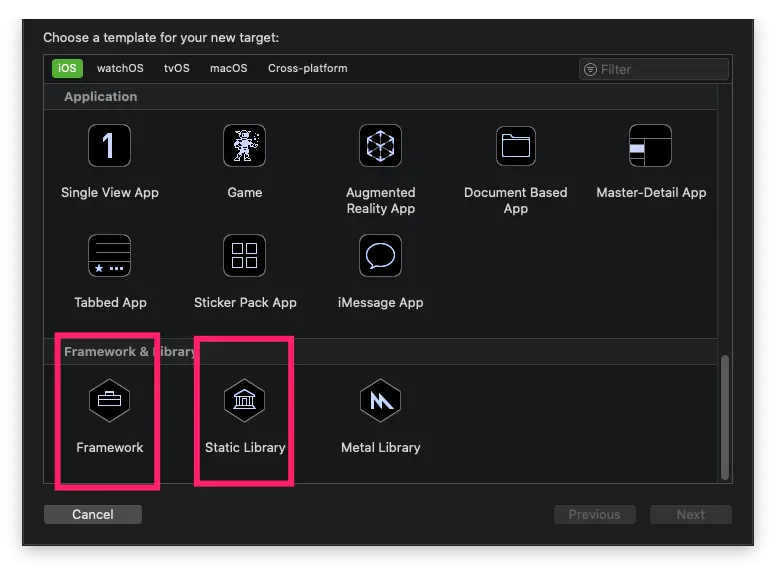The height and width of the screenshot is (572, 776).
Task: Select the Metal Library icon
Action: (380, 400)
